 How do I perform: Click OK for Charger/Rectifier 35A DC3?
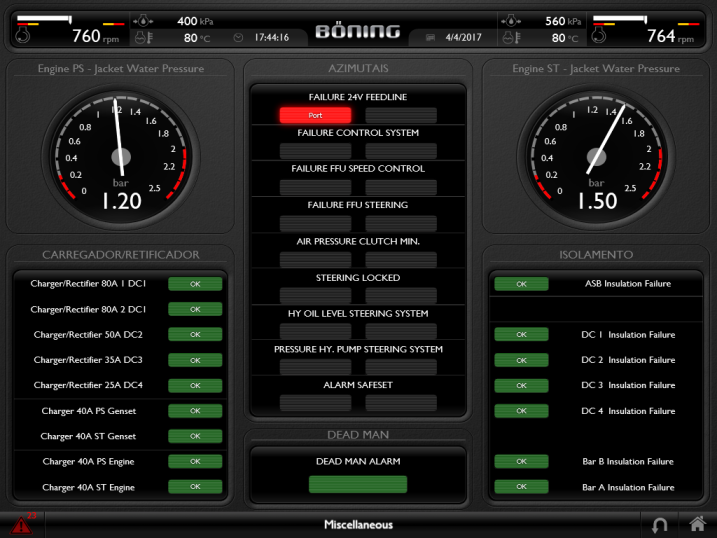pos(195,360)
